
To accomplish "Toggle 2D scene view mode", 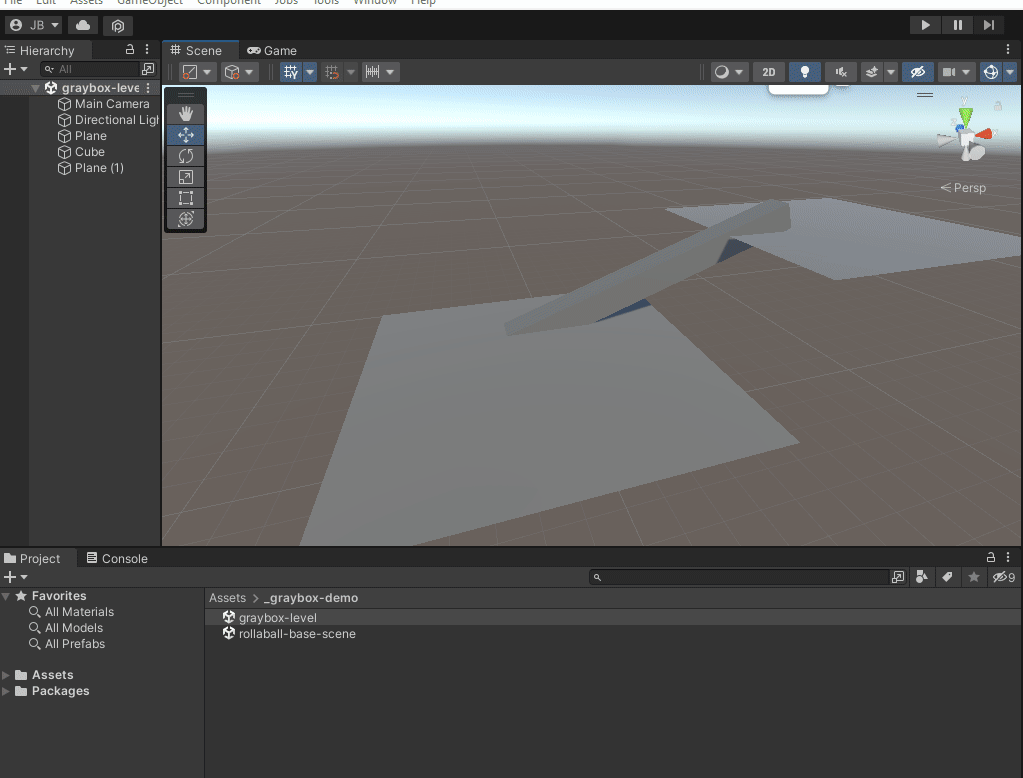I will [x=769, y=72].
